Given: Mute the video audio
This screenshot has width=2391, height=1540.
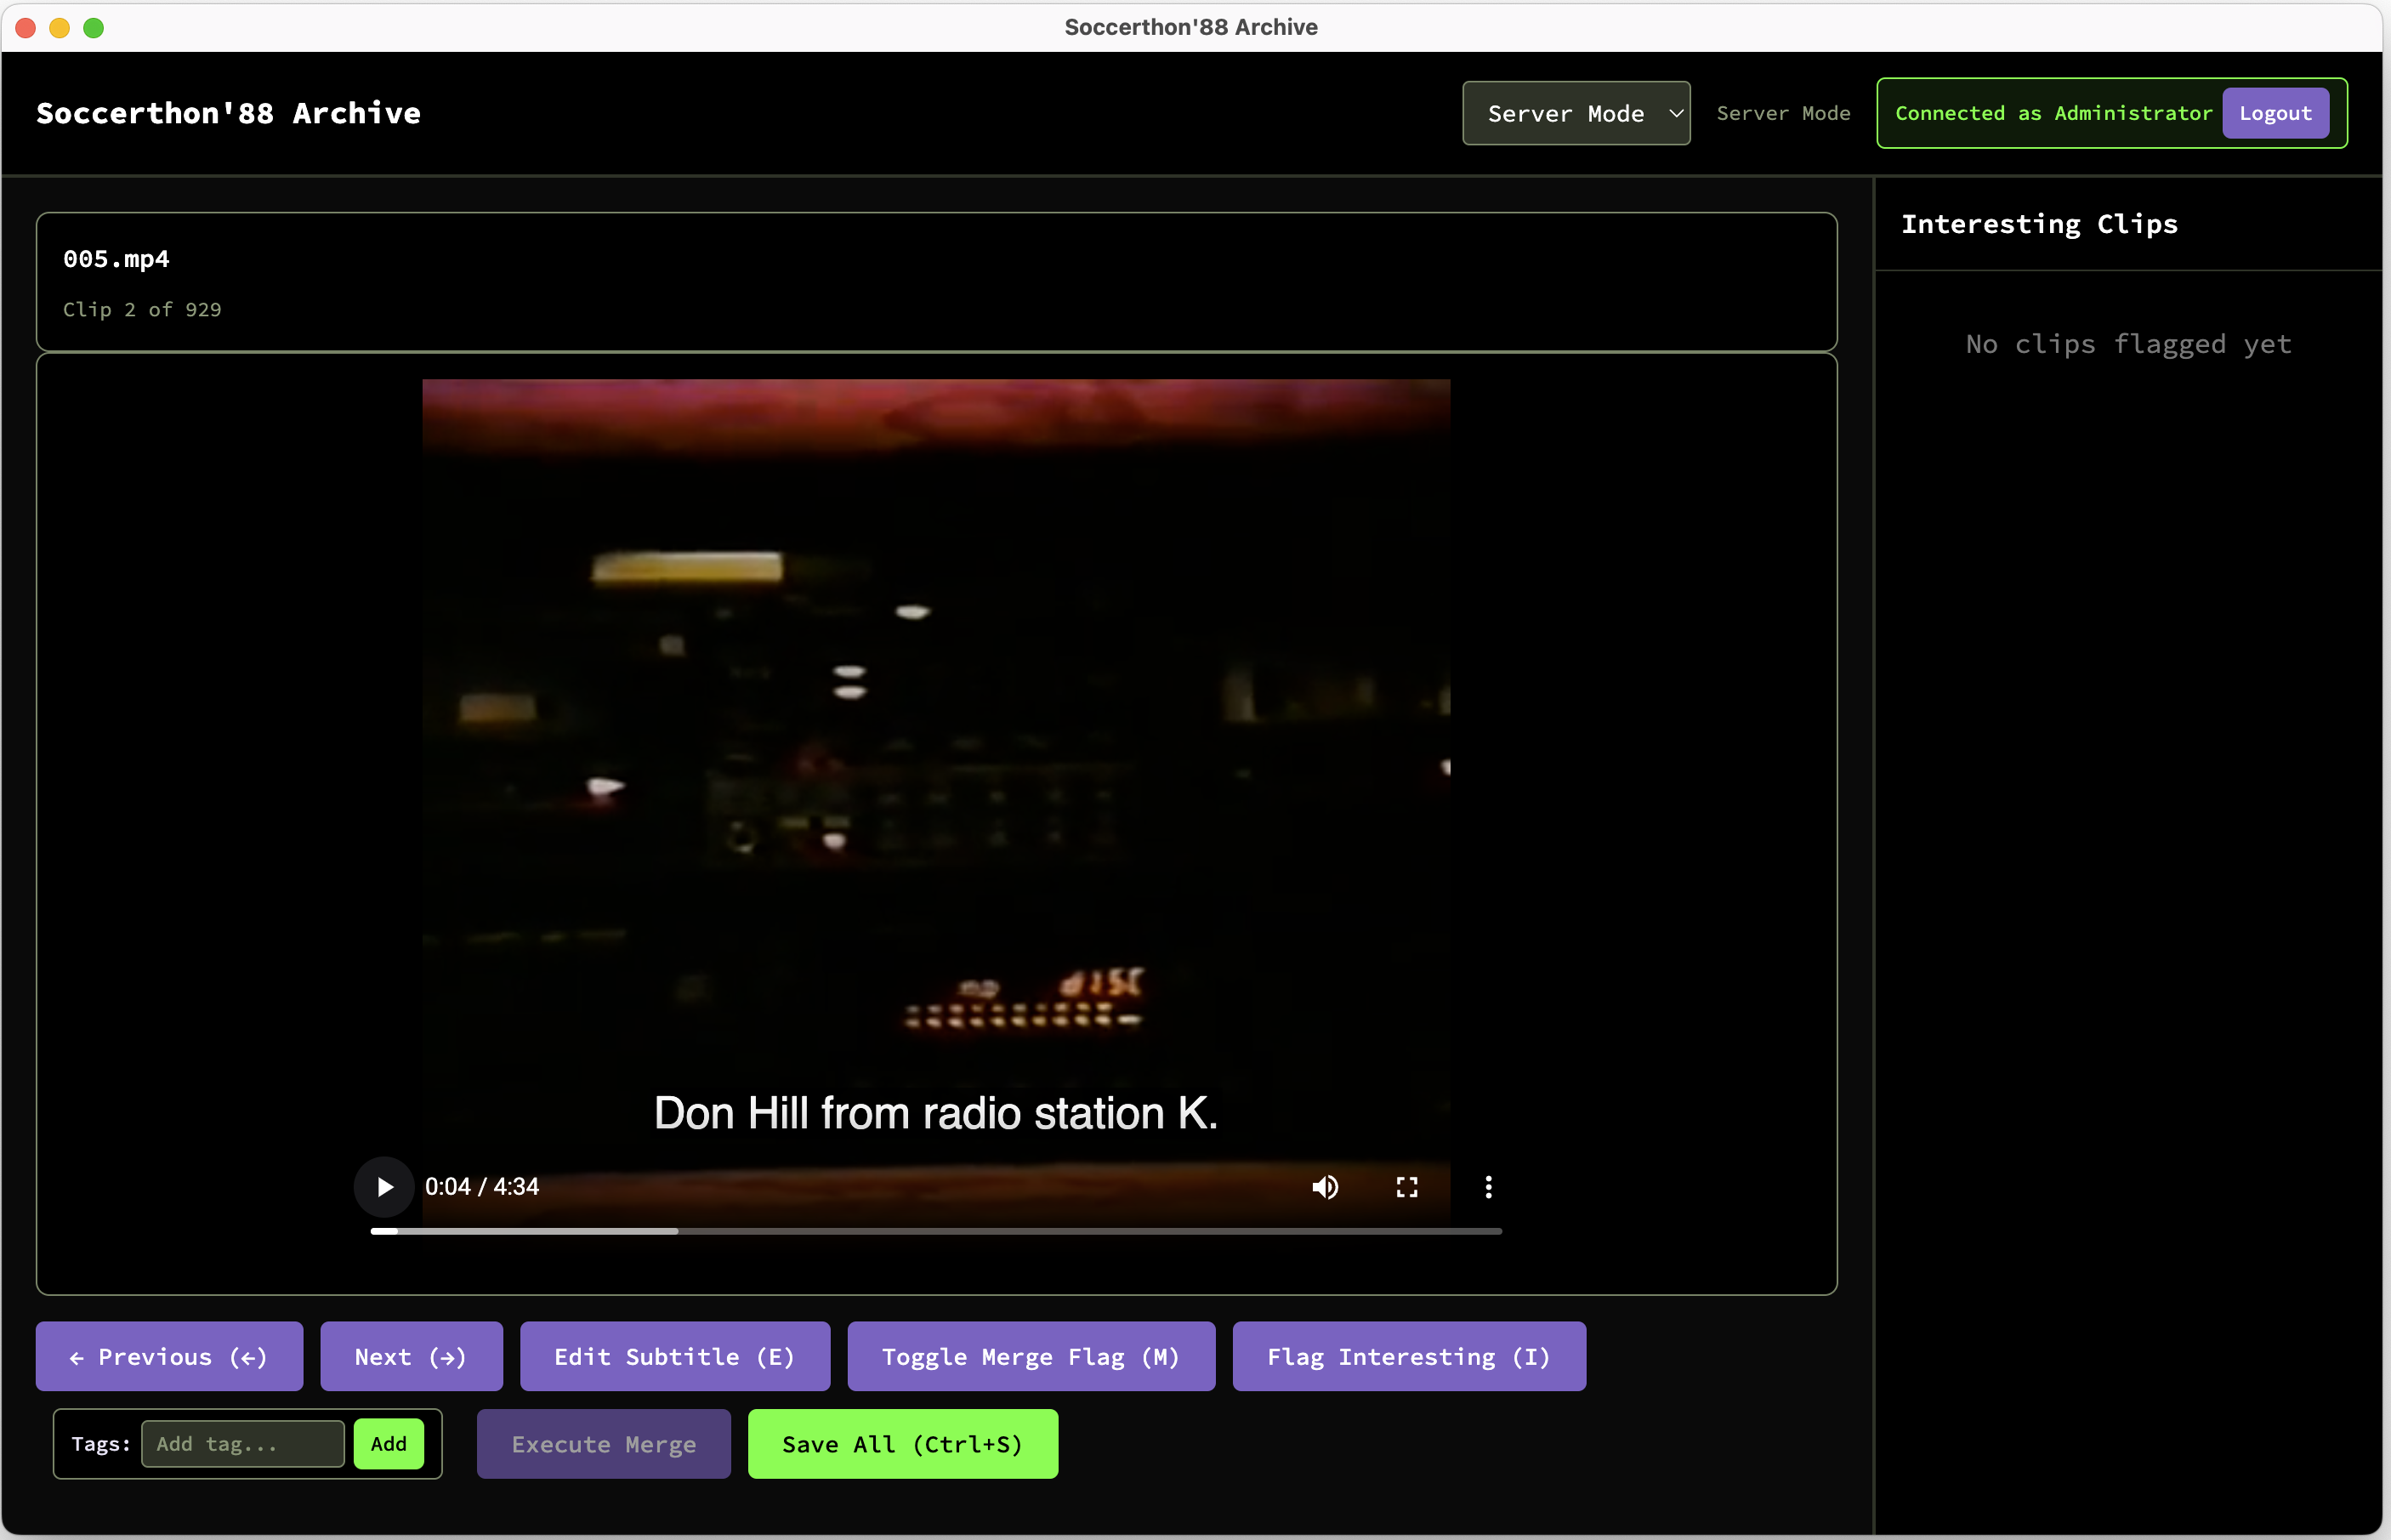Looking at the screenshot, I should [1324, 1187].
